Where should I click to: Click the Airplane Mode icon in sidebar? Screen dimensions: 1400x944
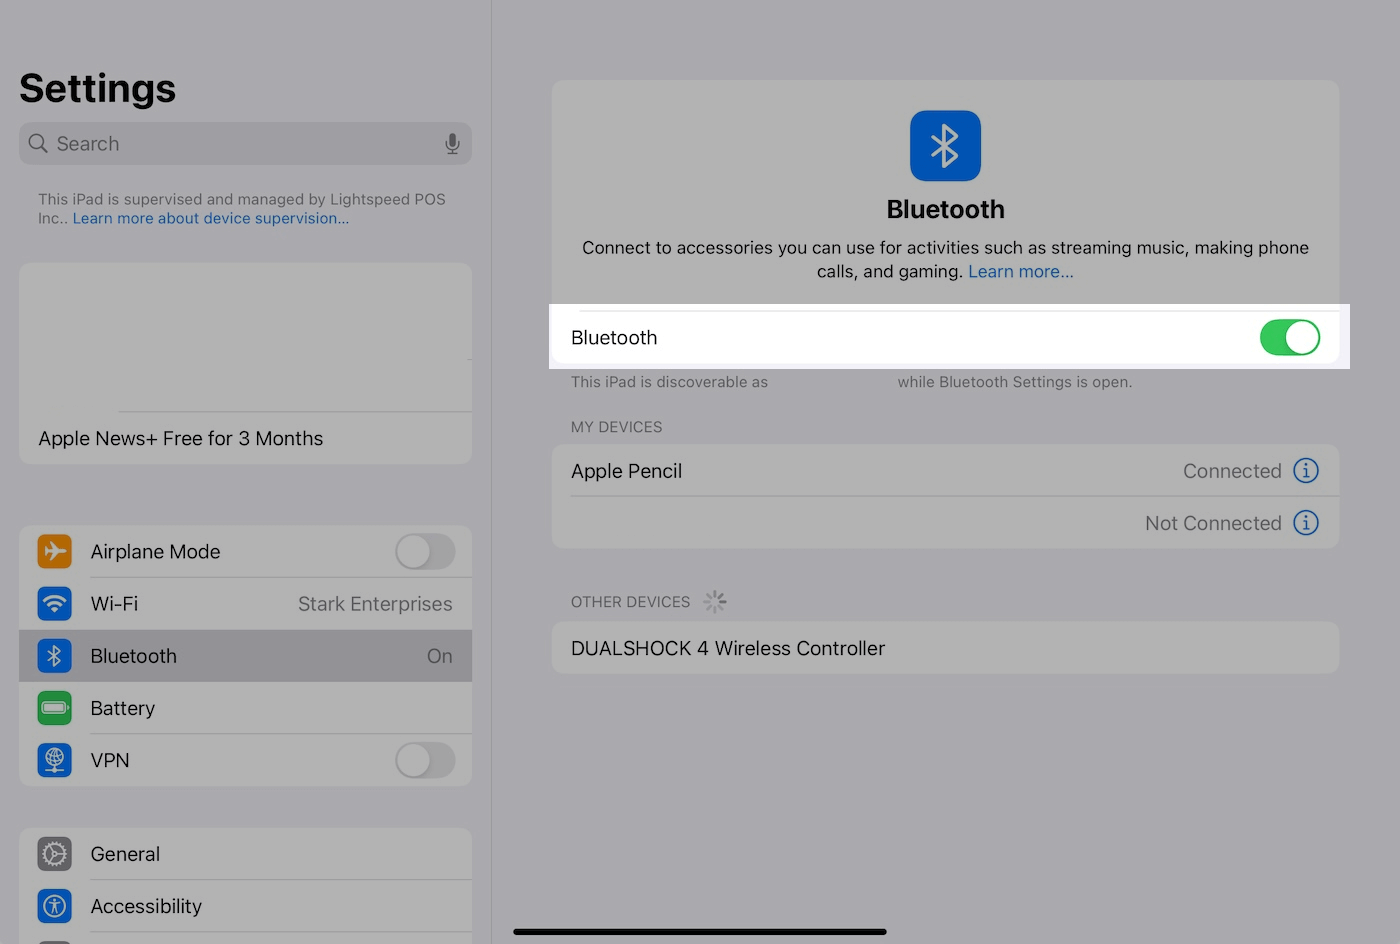tap(54, 551)
